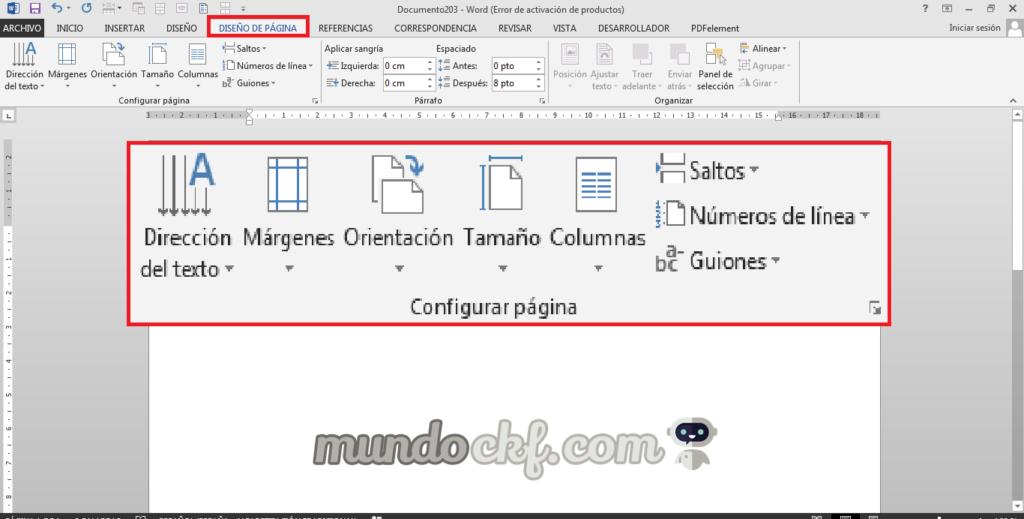Repeat the last action with the circular arrow

[87, 8]
